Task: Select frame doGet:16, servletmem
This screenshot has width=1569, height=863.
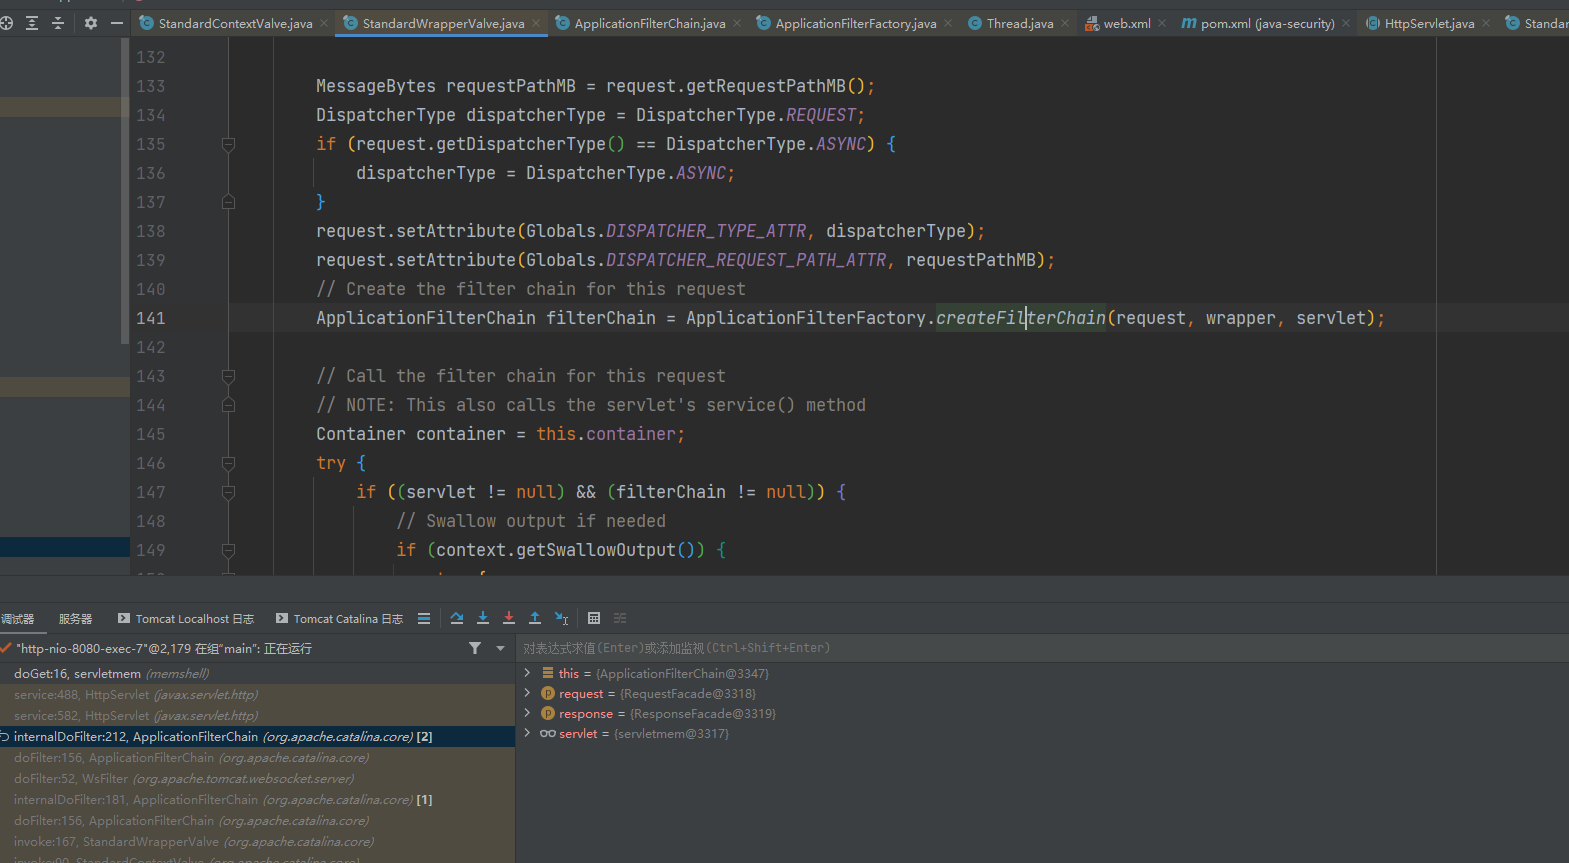Action: (x=257, y=673)
